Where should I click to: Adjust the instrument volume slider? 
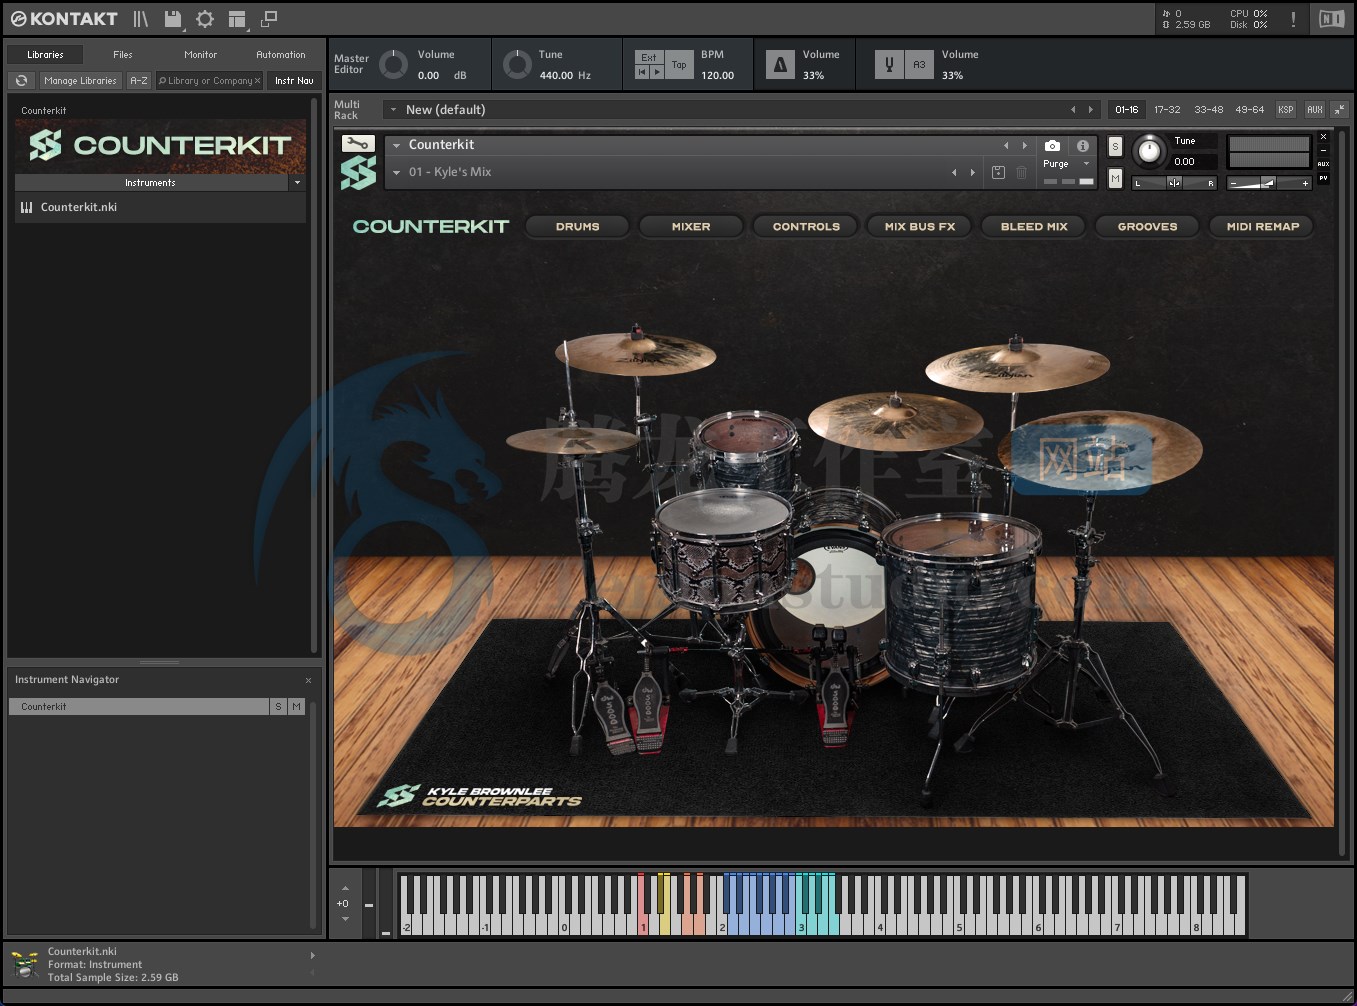pos(1269,183)
